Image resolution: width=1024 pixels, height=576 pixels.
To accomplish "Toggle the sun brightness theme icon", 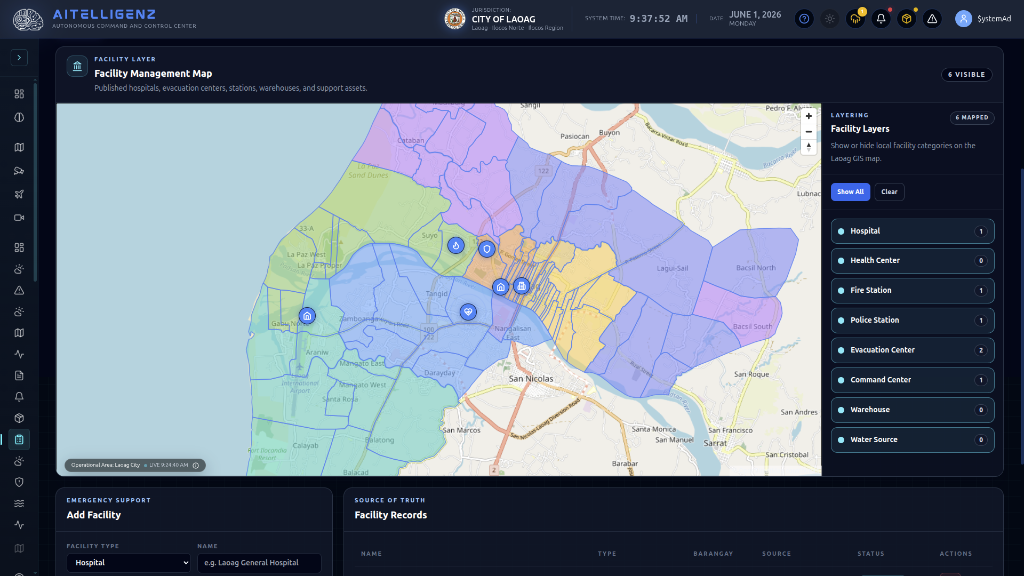I will click(x=829, y=19).
